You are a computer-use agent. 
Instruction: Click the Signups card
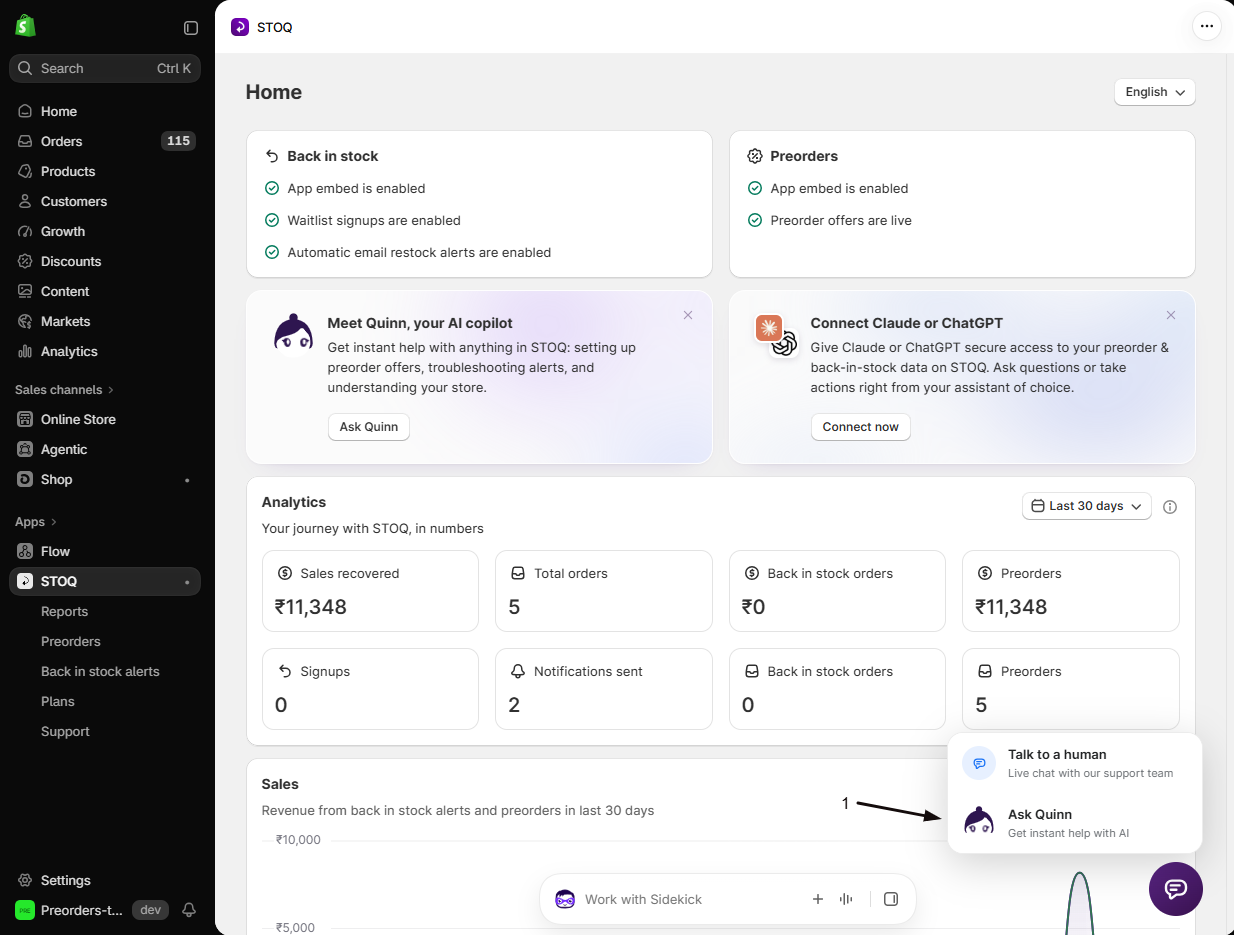tap(370, 689)
